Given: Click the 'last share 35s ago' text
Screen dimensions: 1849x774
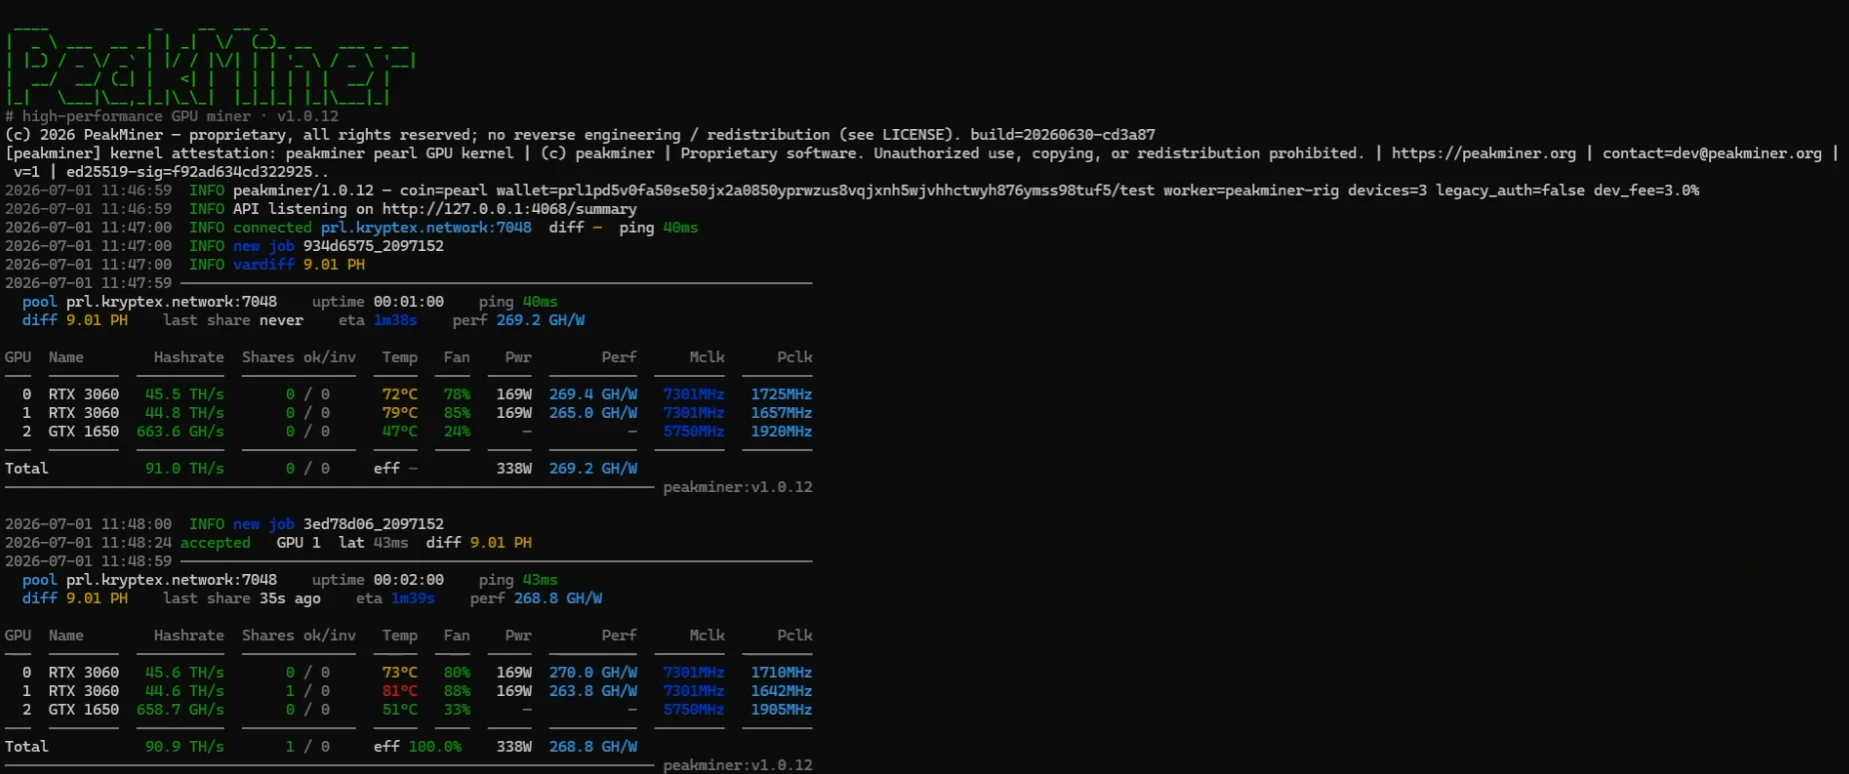Looking at the screenshot, I should click(242, 599).
